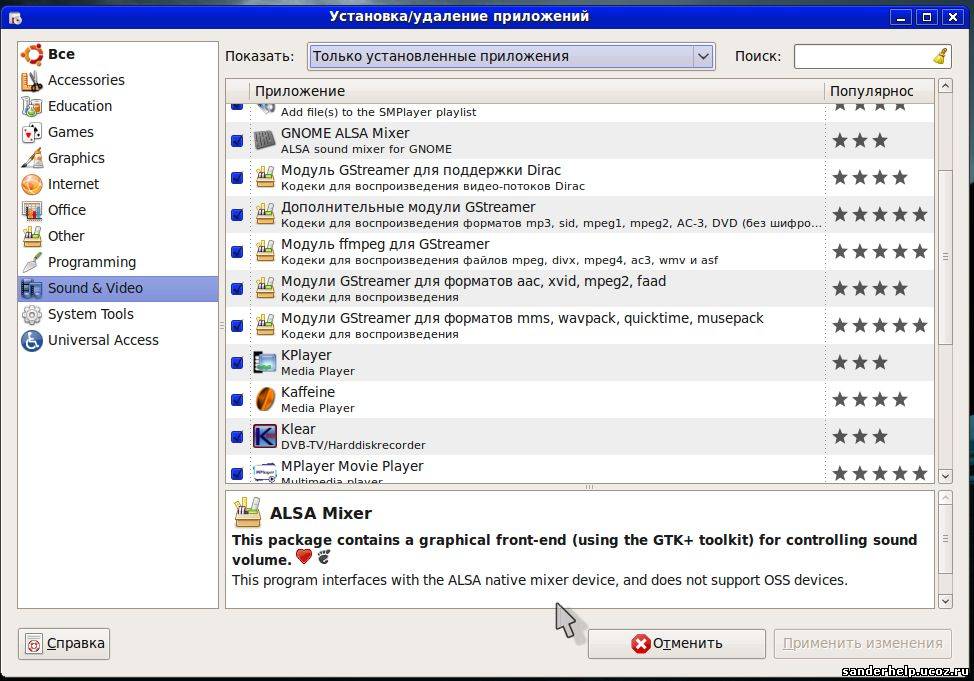
Task: Click the Games category dice icon
Action: tap(32, 132)
